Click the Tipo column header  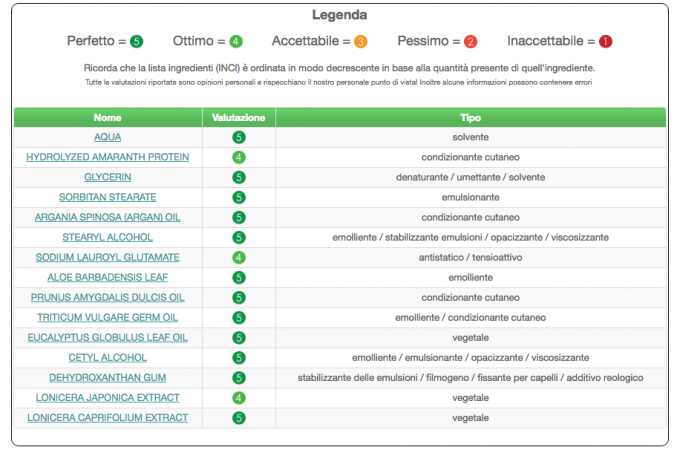coord(471,117)
